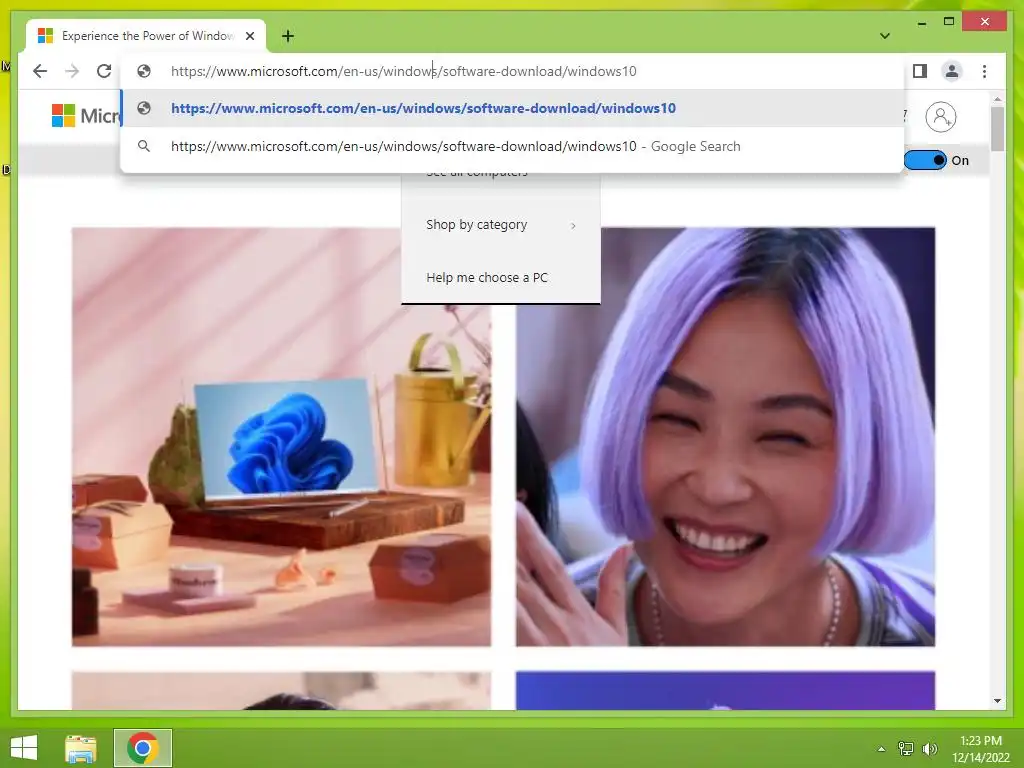The width and height of the screenshot is (1024, 768).
Task: Open the Chrome profile avatar button
Action: (x=952, y=71)
